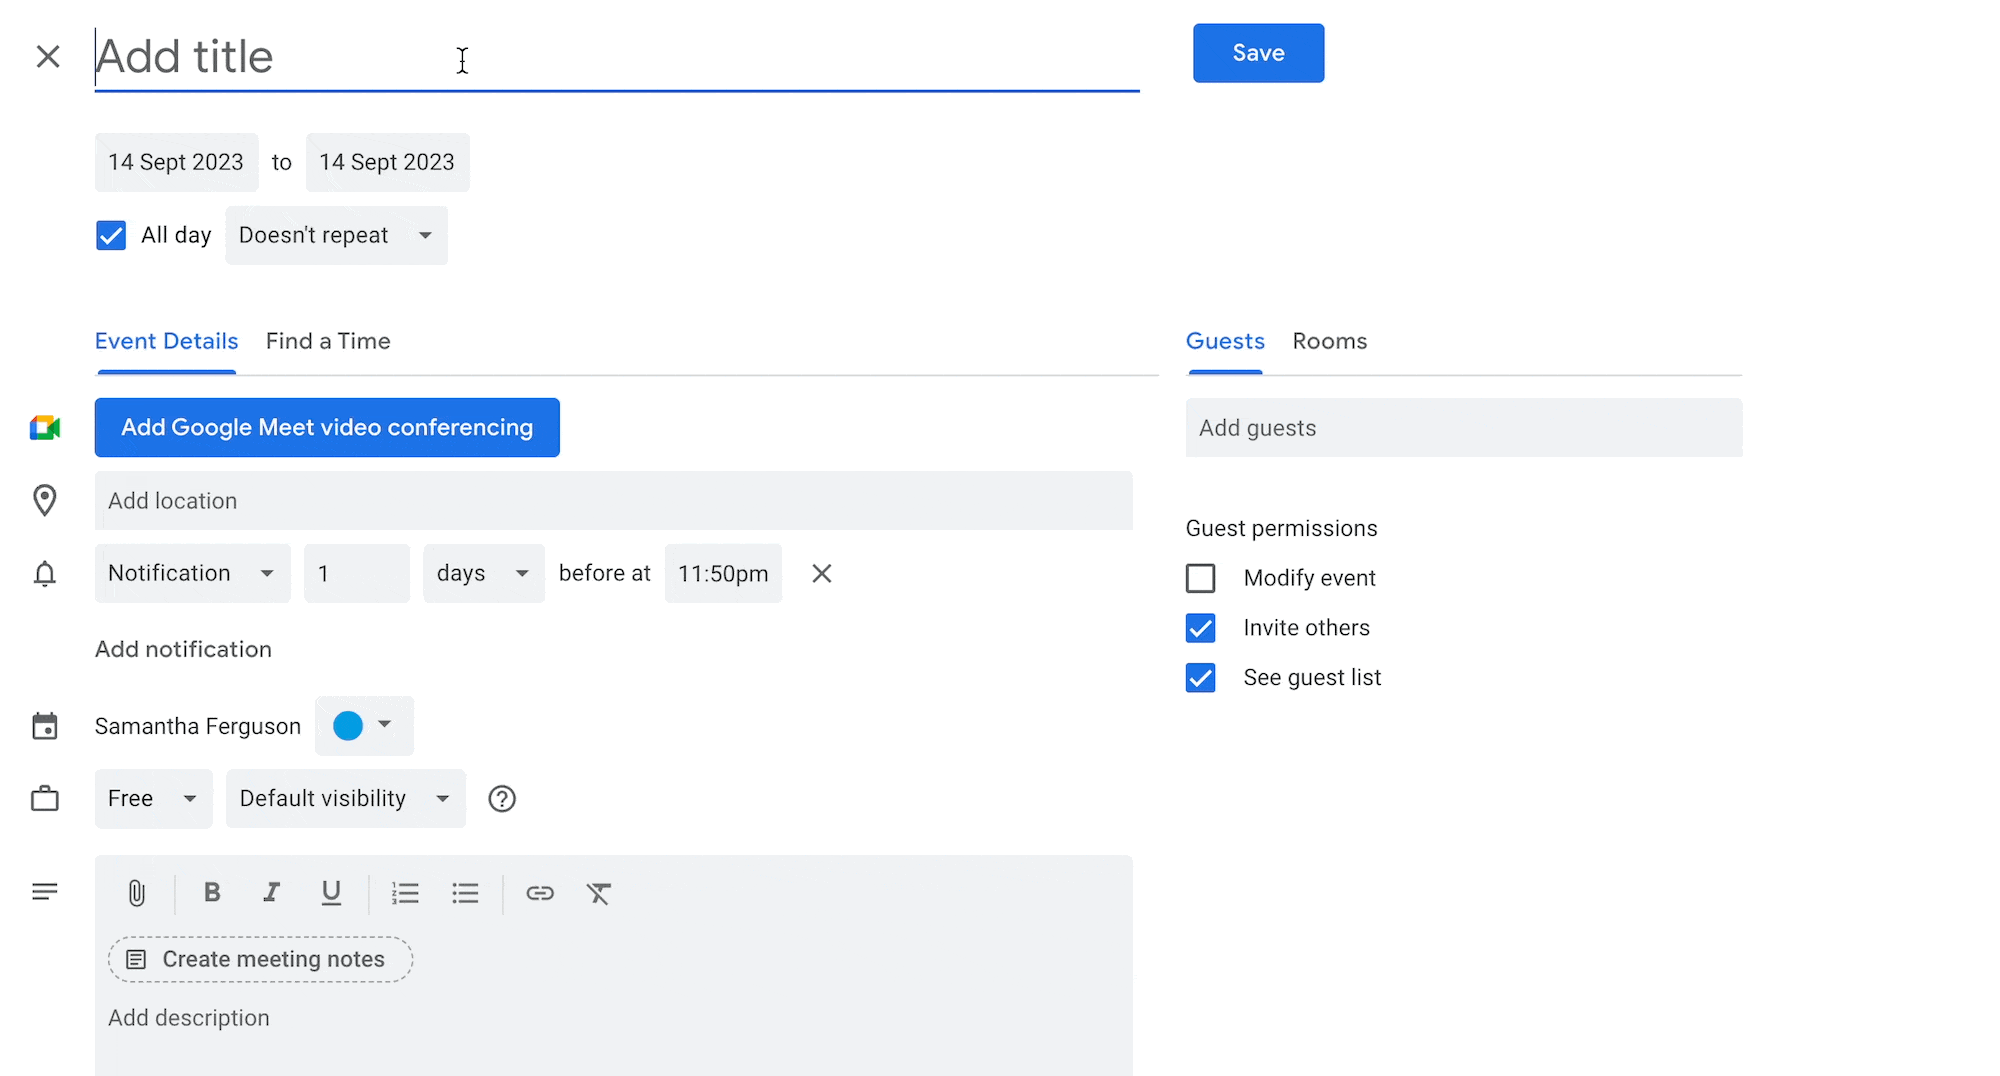Image resolution: width=2000 pixels, height=1076 pixels.
Task: Insert a numbered list
Action: pyautogui.click(x=405, y=893)
